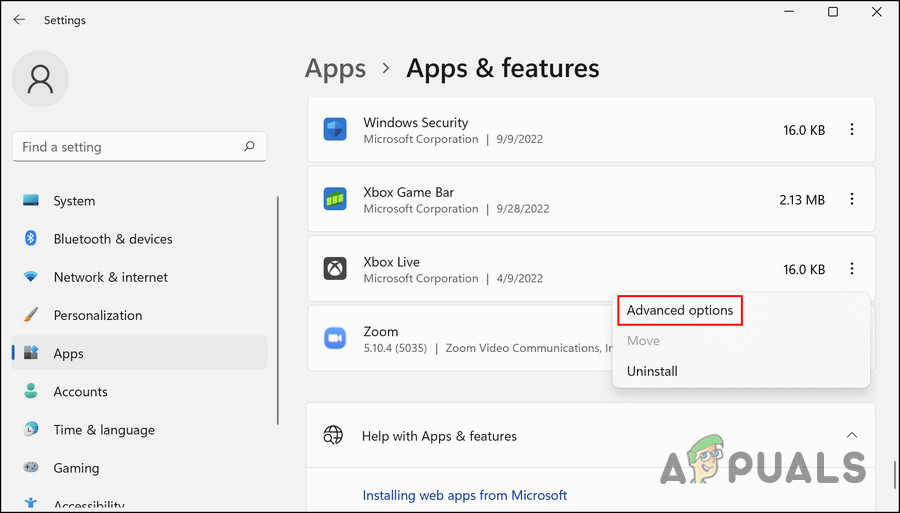Click the Windows Security app name

pyautogui.click(x=416, y=122)
